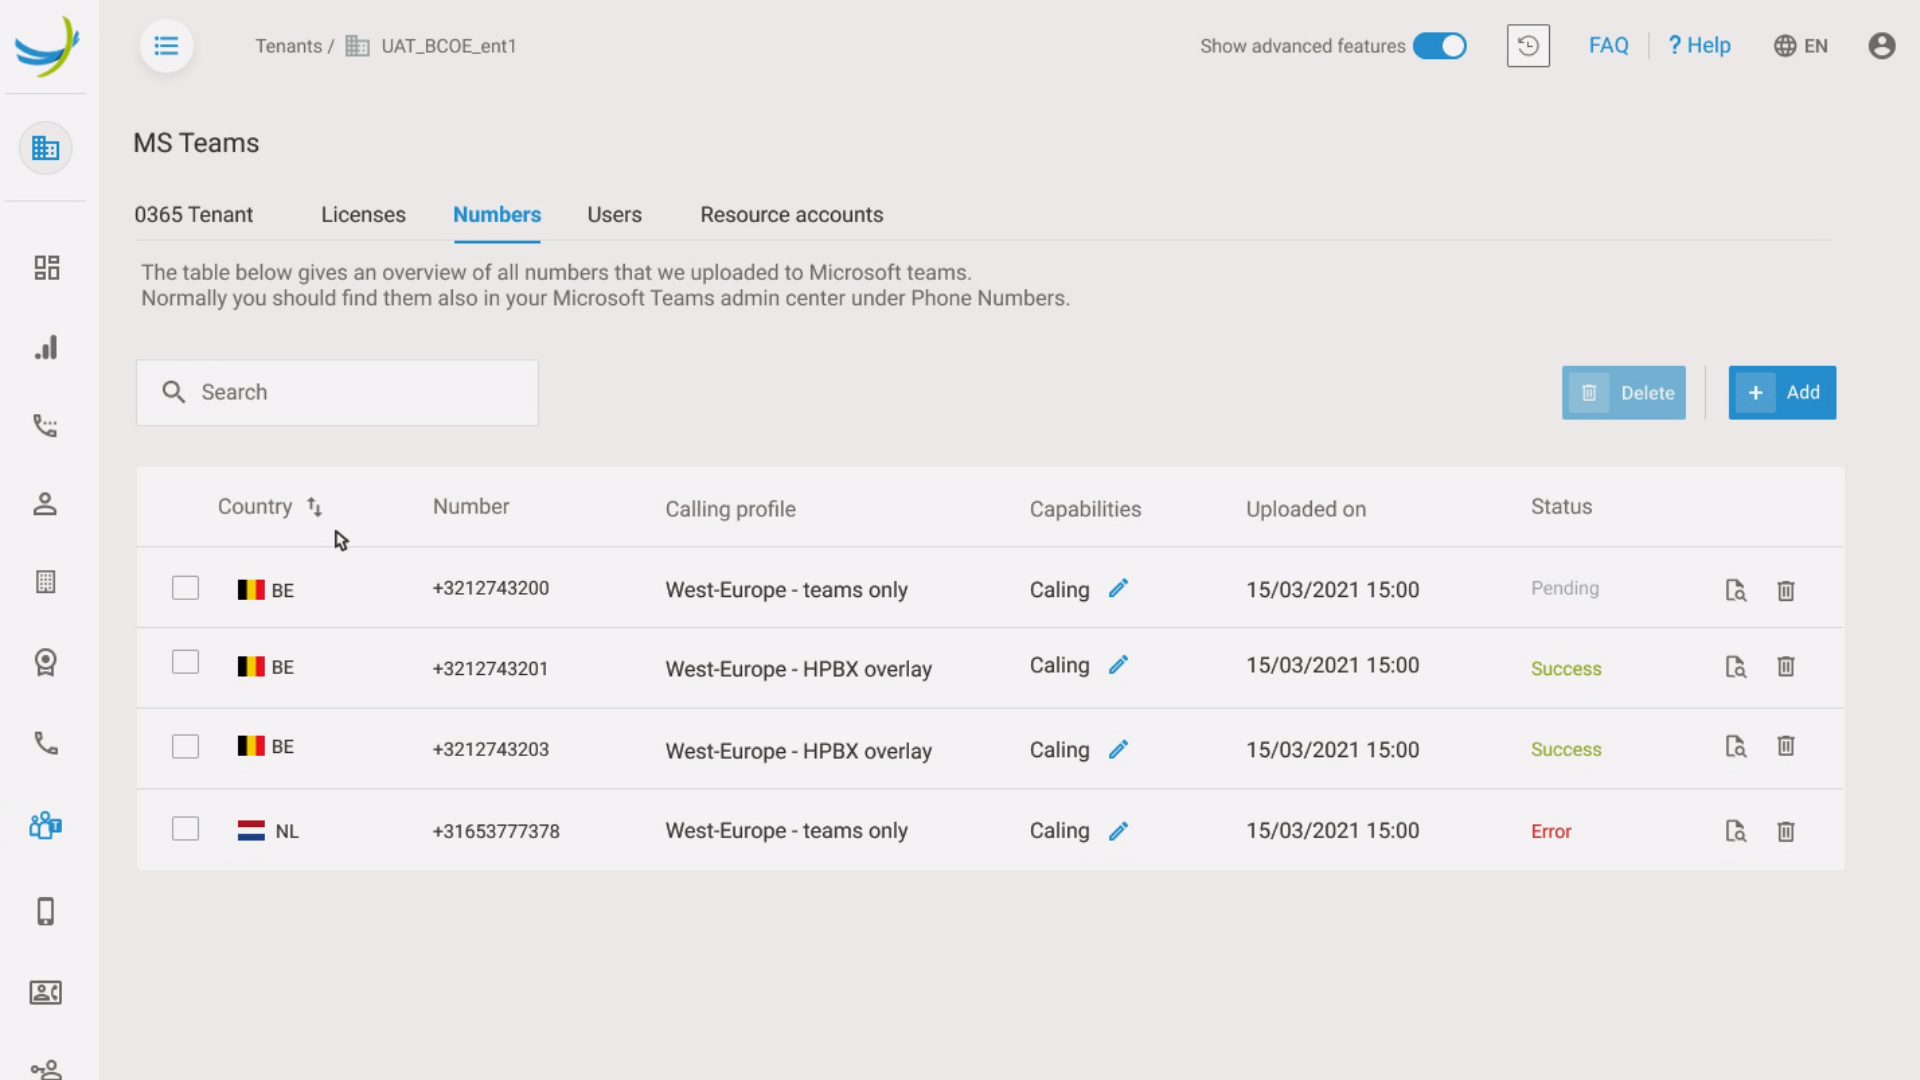1920x1080 pixels.
Task: Switch to the Licenses tab
Action: [363, 214]
